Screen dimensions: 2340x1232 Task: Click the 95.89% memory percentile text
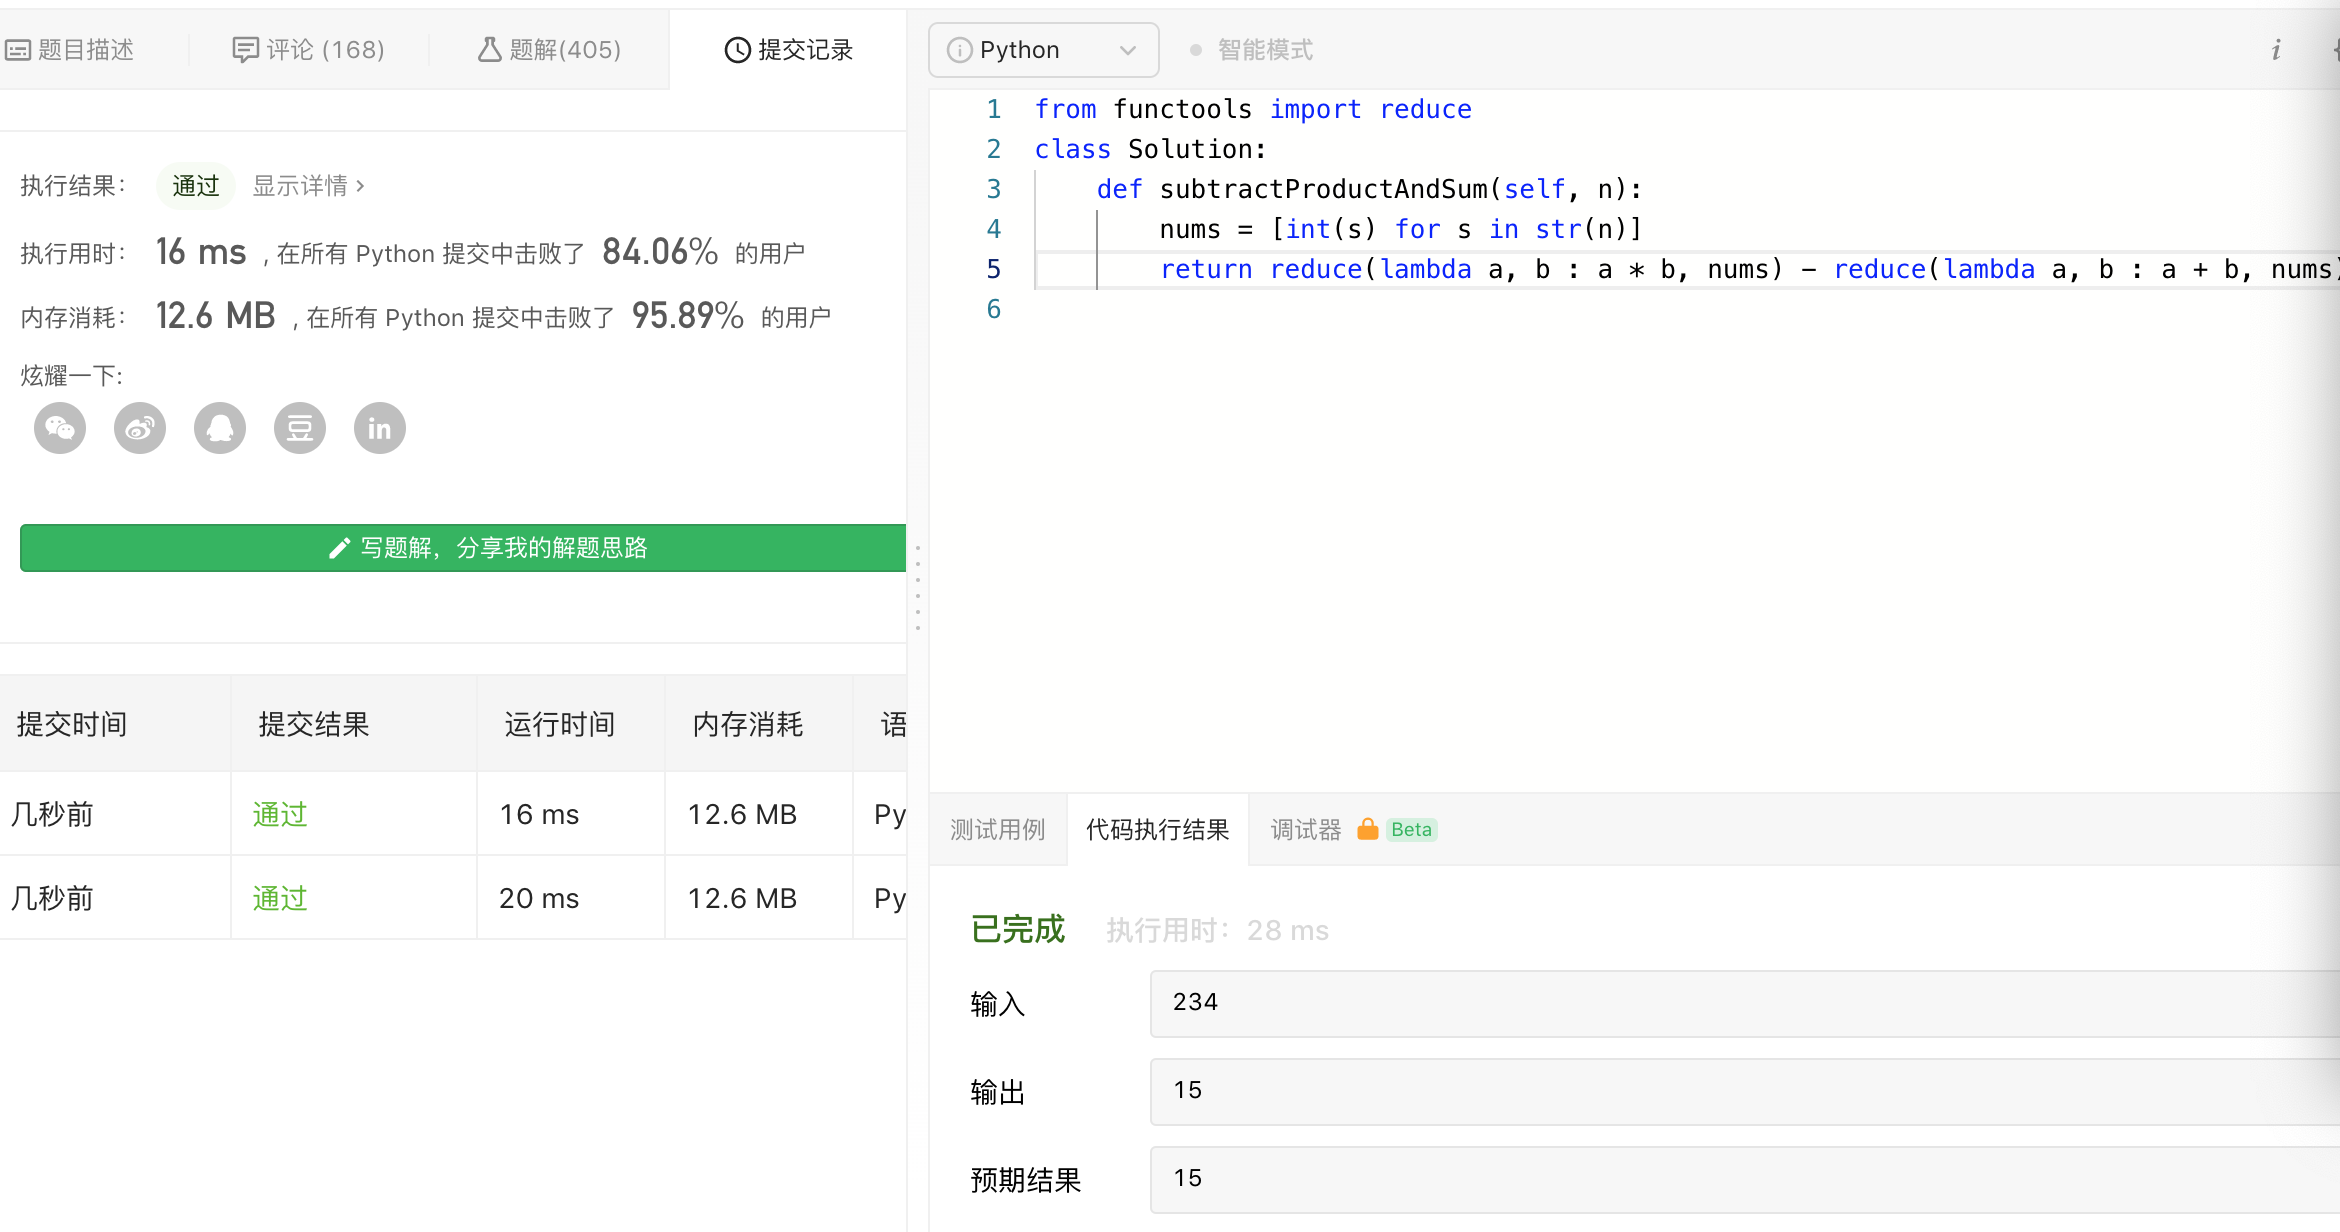click(x=688, y=316)
